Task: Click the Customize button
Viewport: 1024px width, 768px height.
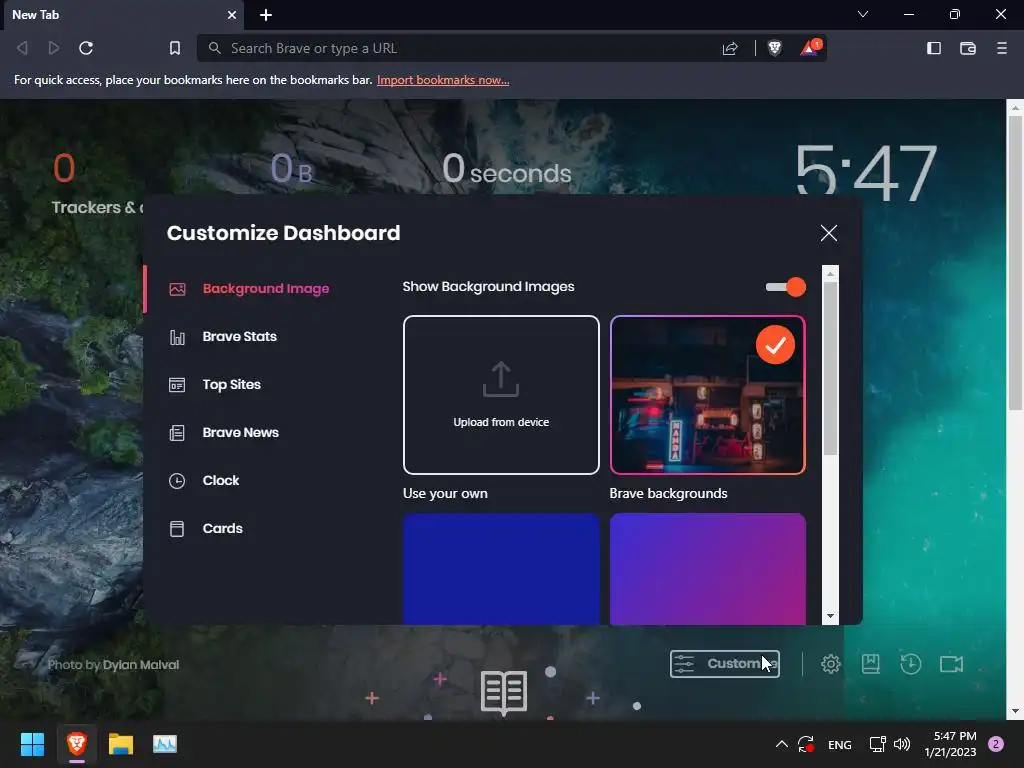Action: (725, 664)
